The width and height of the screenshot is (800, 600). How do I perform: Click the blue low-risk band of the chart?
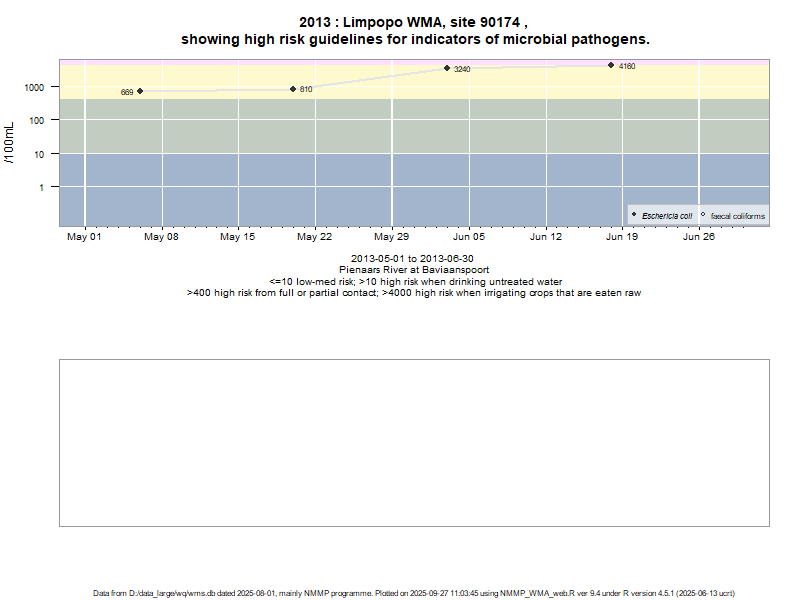point(400,190)
